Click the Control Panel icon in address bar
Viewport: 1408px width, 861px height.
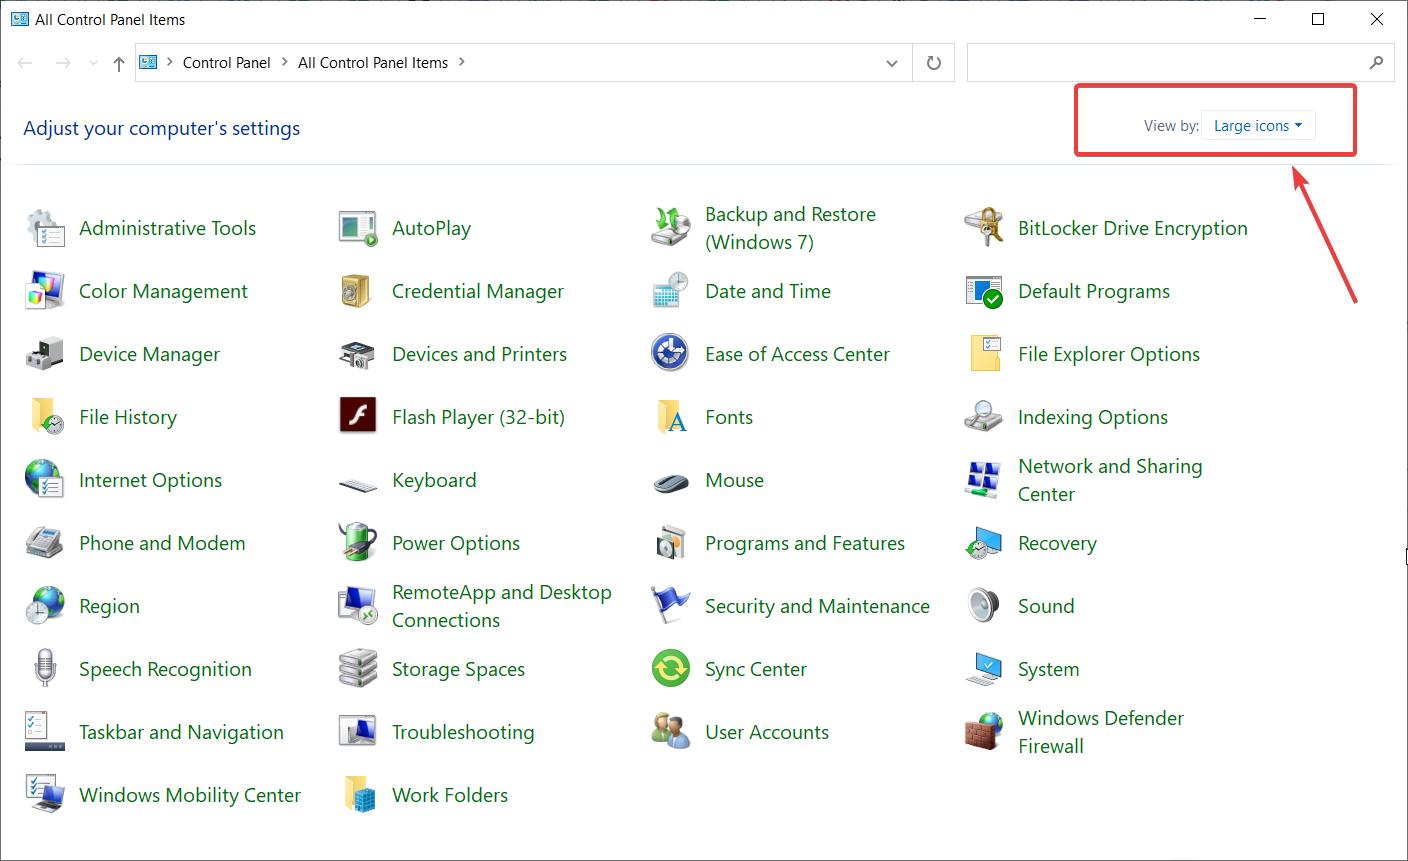tap(148, 62)
